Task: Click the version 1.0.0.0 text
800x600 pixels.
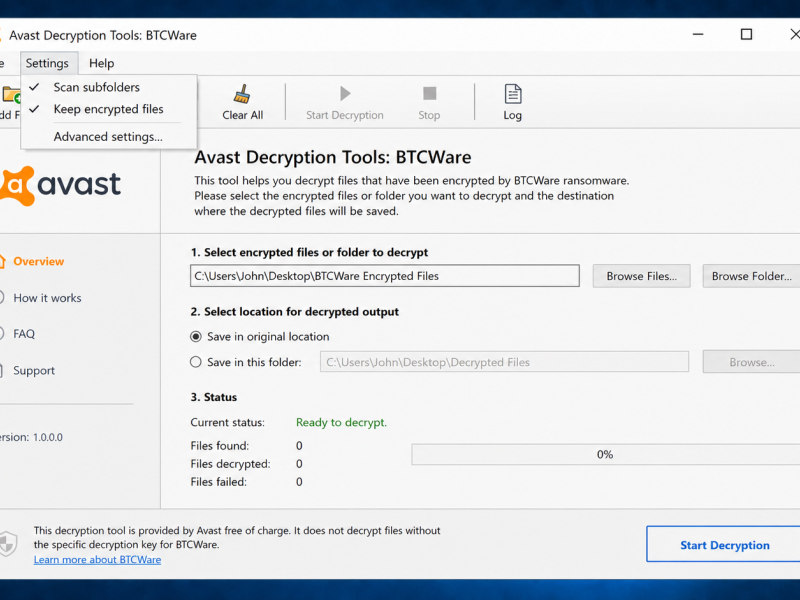Action: coord(31,437)
